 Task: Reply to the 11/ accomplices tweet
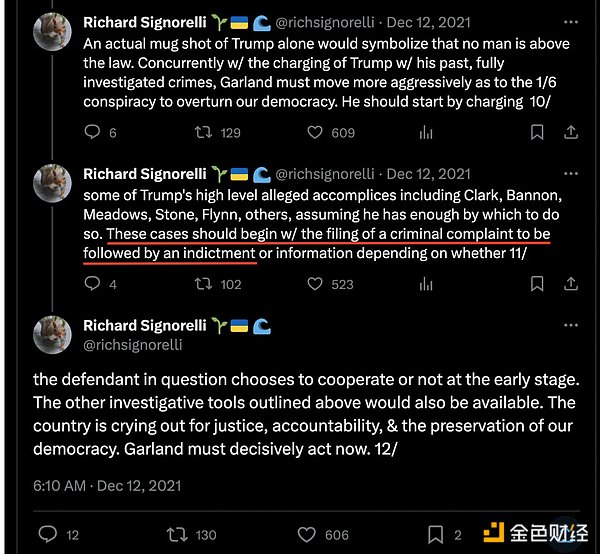pyautogui.click(x=93, y=284)
